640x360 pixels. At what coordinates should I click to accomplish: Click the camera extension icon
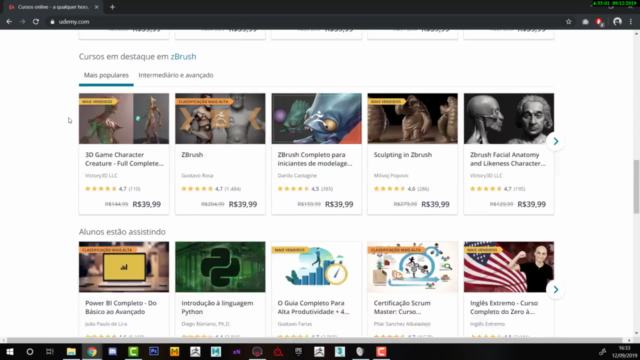(585, 22)
